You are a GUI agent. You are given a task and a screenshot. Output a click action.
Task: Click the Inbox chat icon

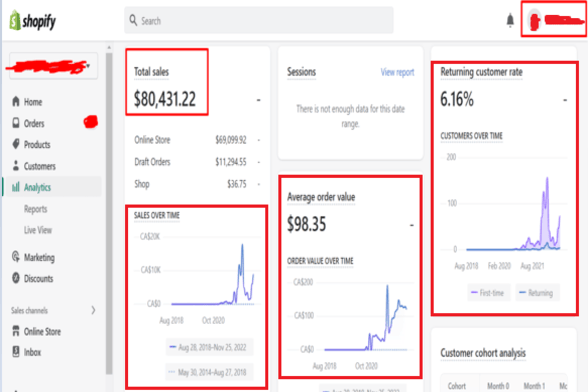click(x=16, y=352)
